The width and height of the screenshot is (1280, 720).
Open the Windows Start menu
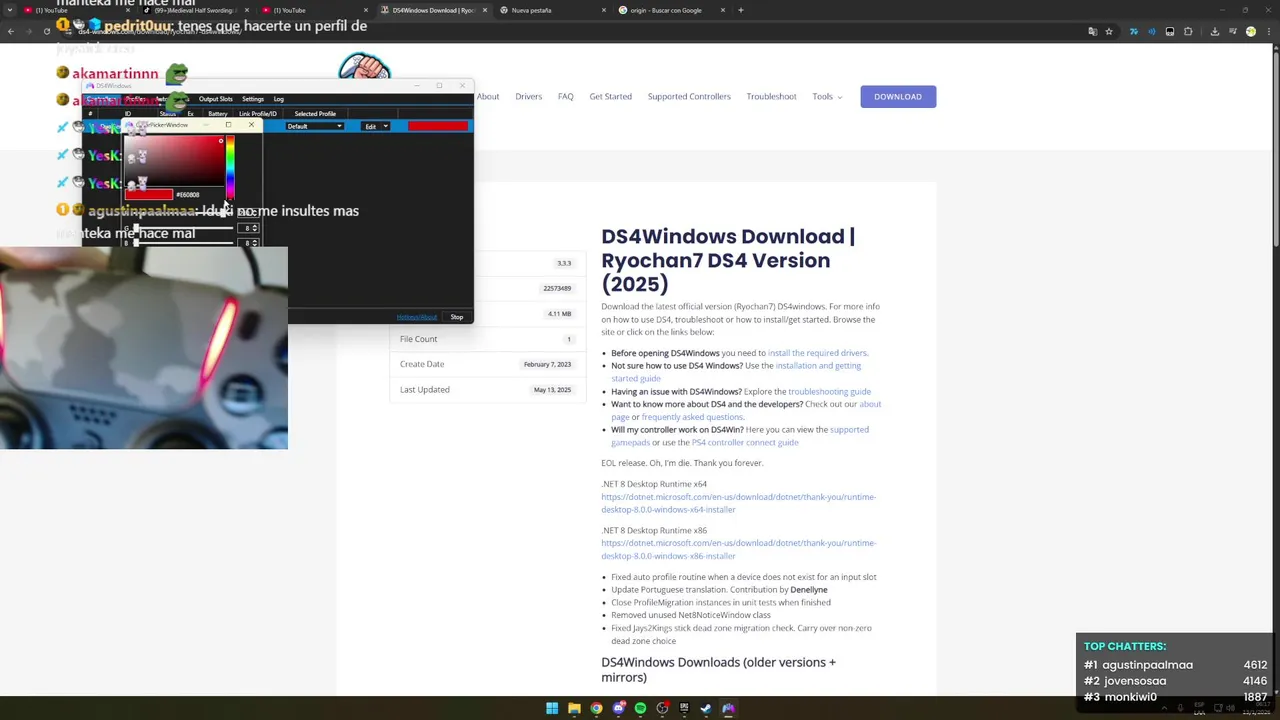552,708
